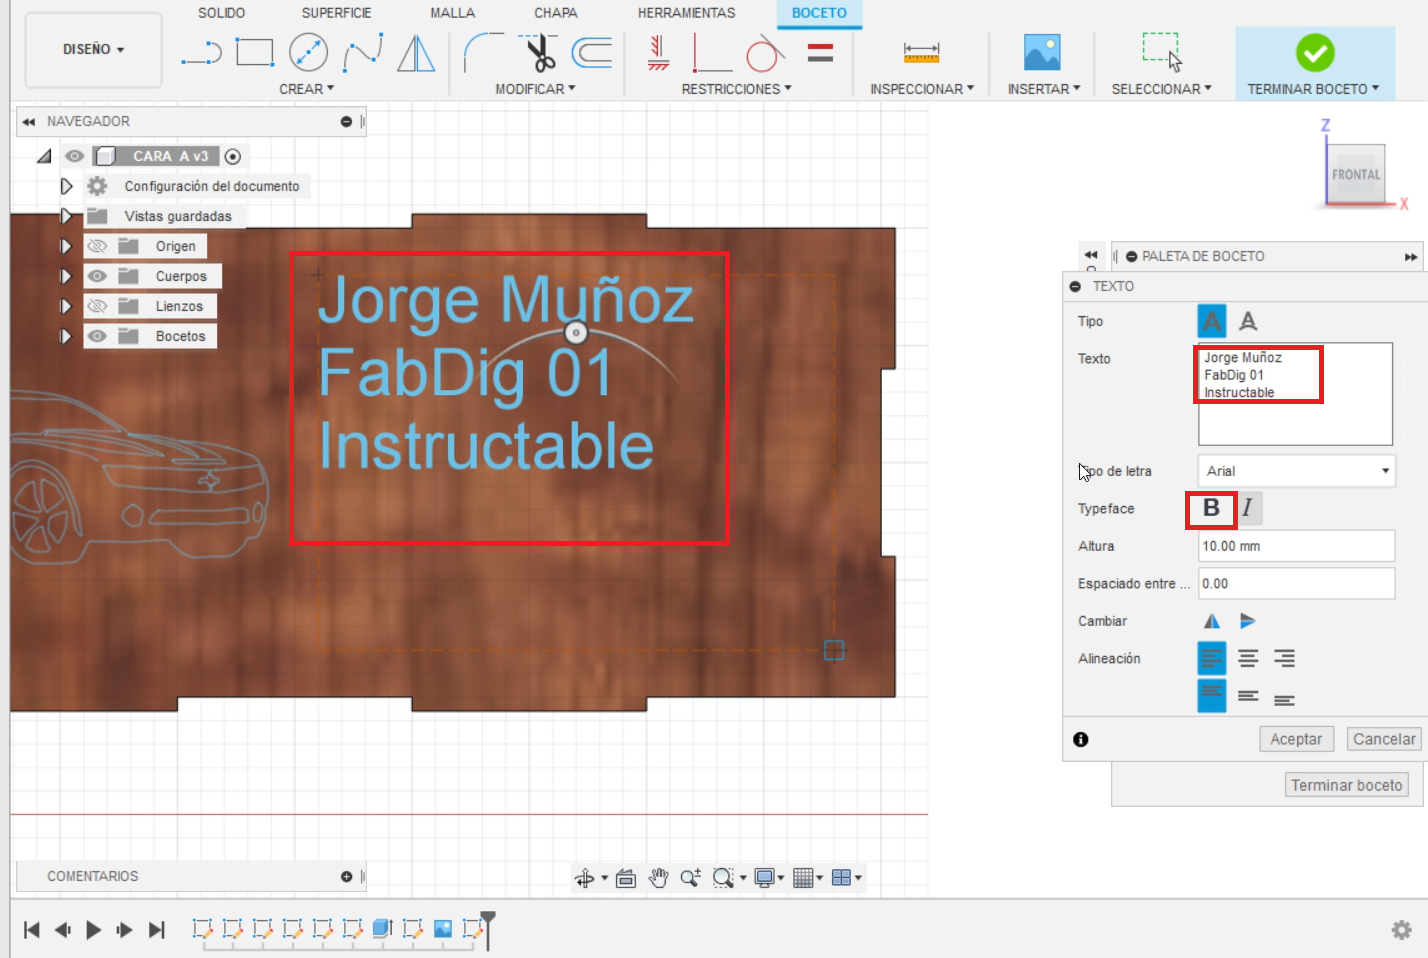Click the Insert image icon

pos(1042,52)
